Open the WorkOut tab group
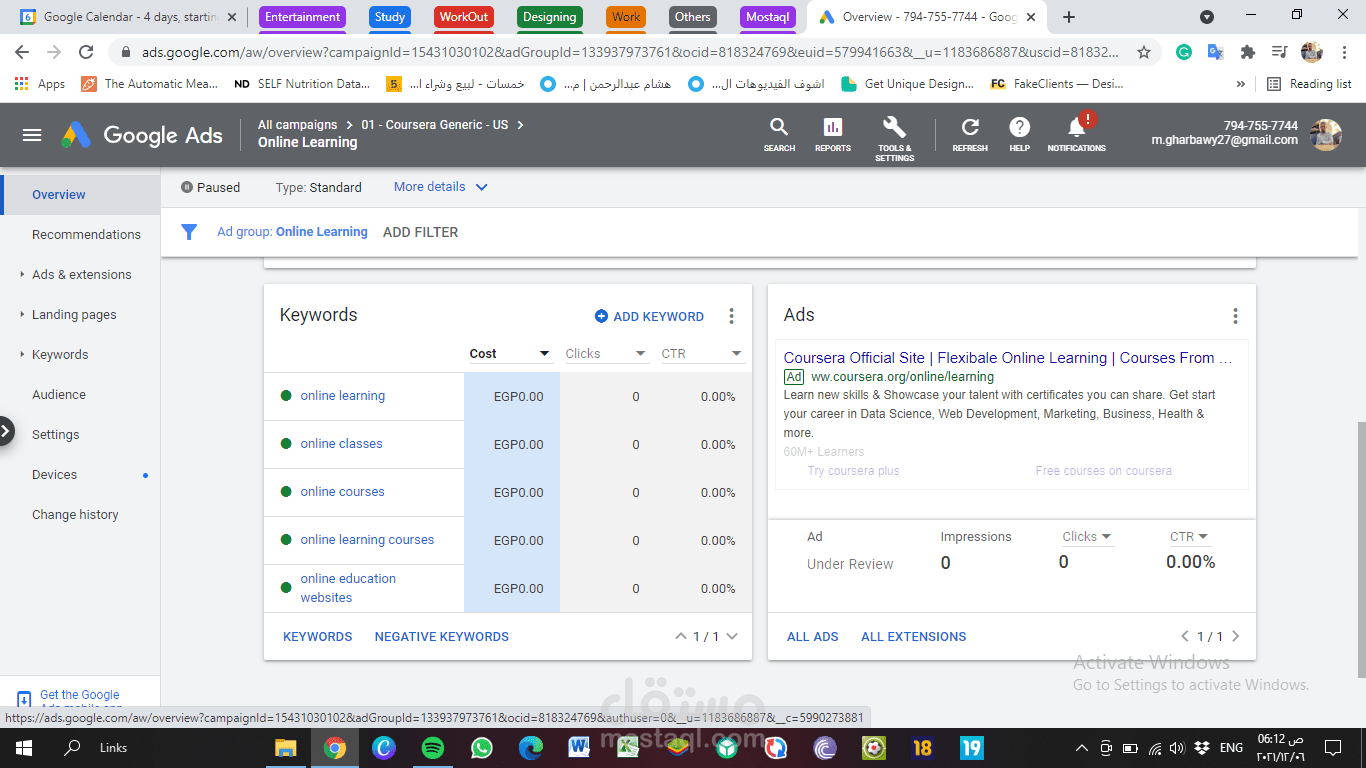Viewport: 1366px width, 768px height. 464,17
